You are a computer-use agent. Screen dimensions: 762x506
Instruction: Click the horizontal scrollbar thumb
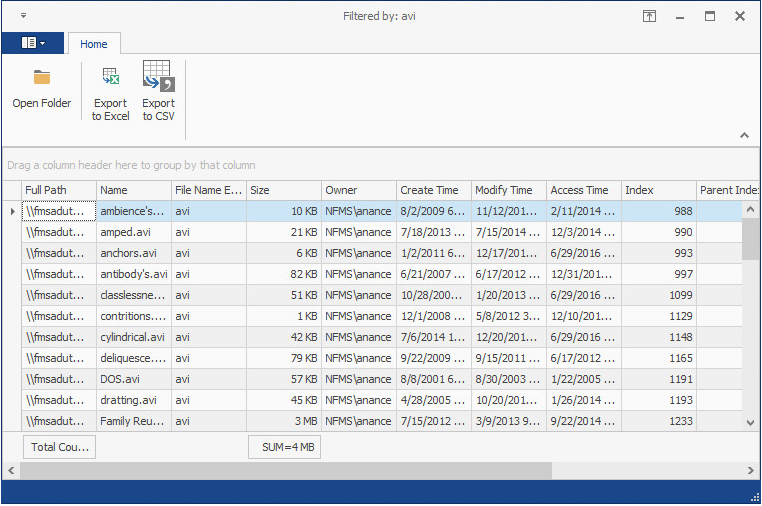coord(286,470)
